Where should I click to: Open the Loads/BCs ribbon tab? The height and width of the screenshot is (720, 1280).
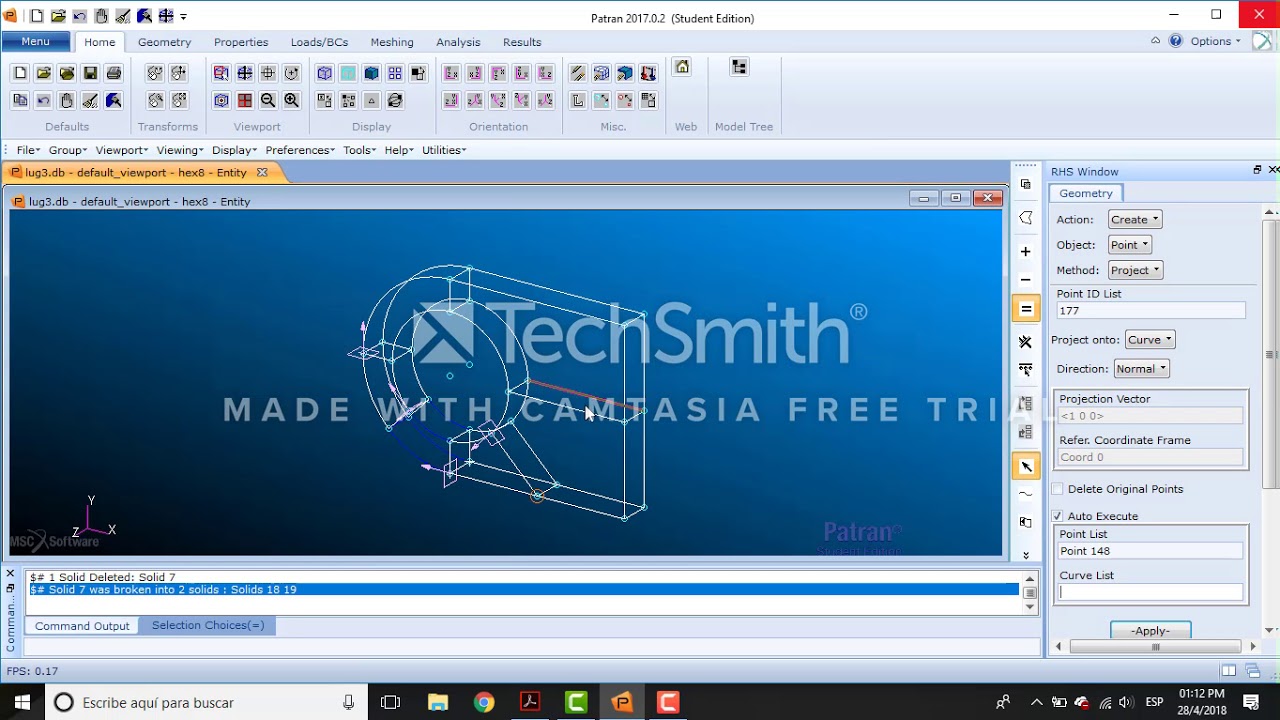(319, 42)
